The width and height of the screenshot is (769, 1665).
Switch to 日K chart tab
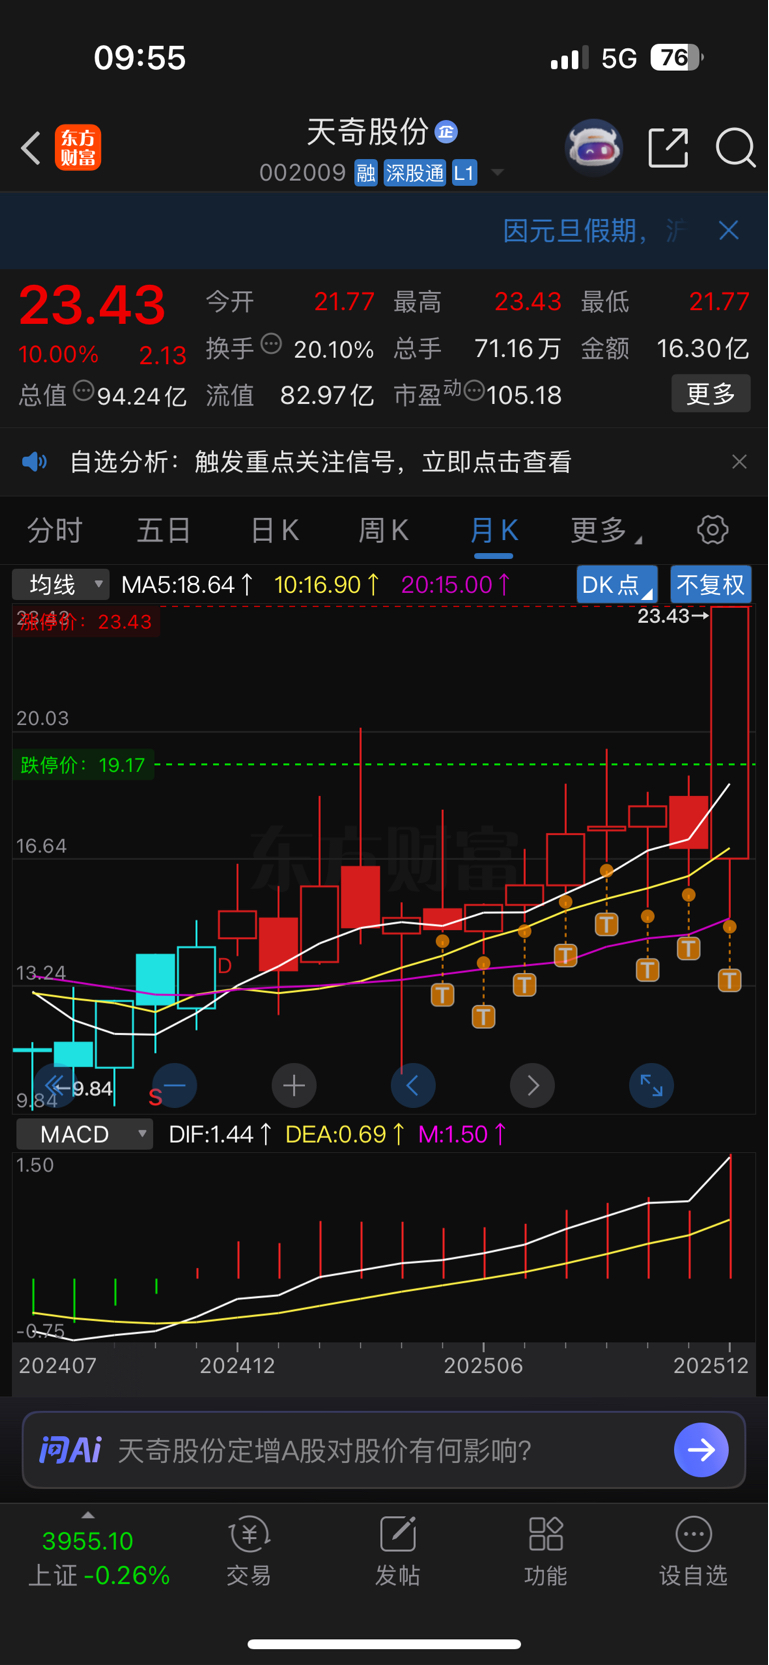coord(274,530)
